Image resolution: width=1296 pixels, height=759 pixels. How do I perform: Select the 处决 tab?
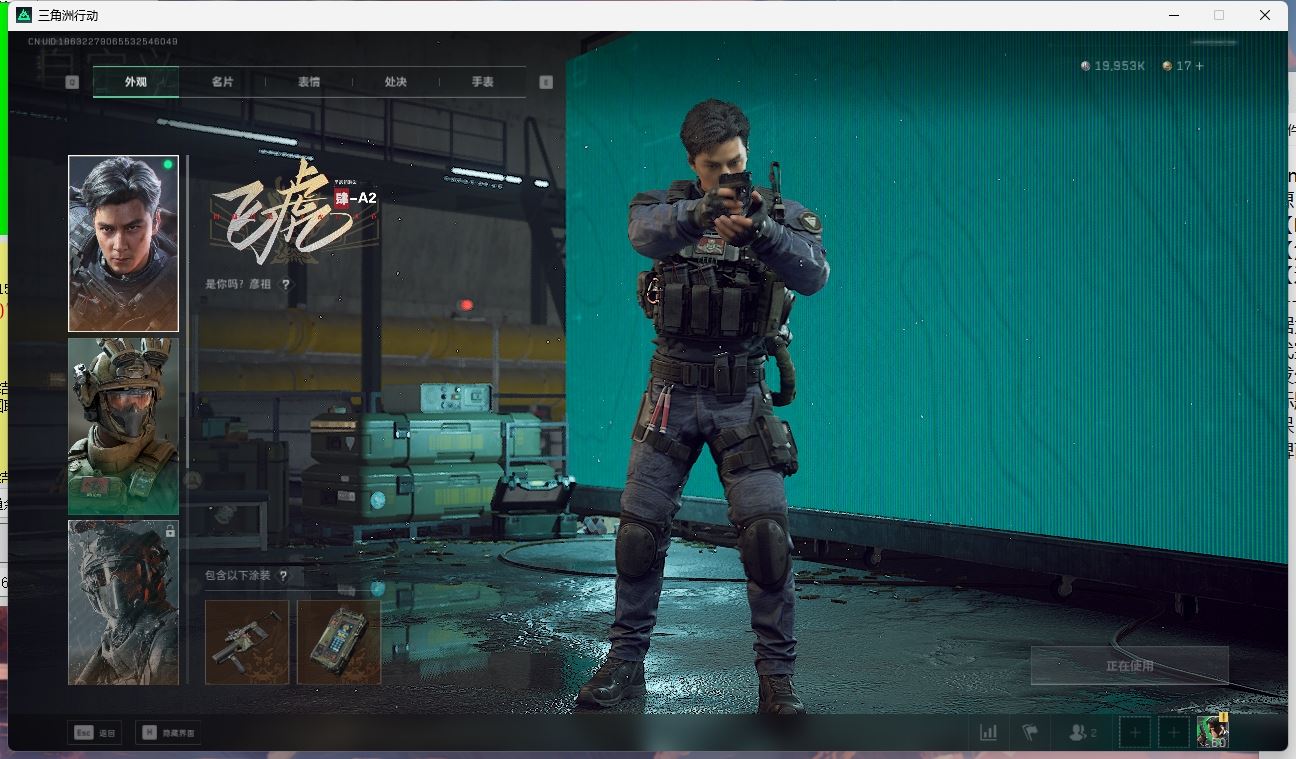[396, 82]
